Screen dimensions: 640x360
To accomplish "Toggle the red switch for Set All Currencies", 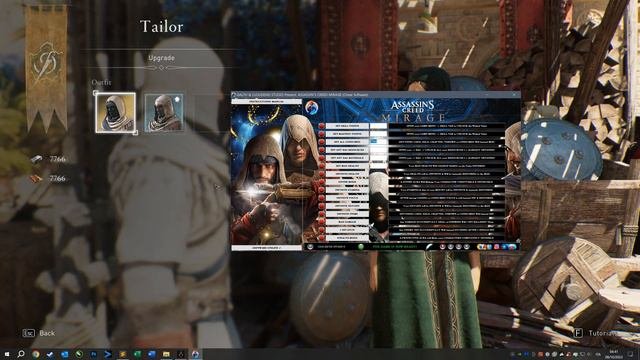I will tap(322, 142).
